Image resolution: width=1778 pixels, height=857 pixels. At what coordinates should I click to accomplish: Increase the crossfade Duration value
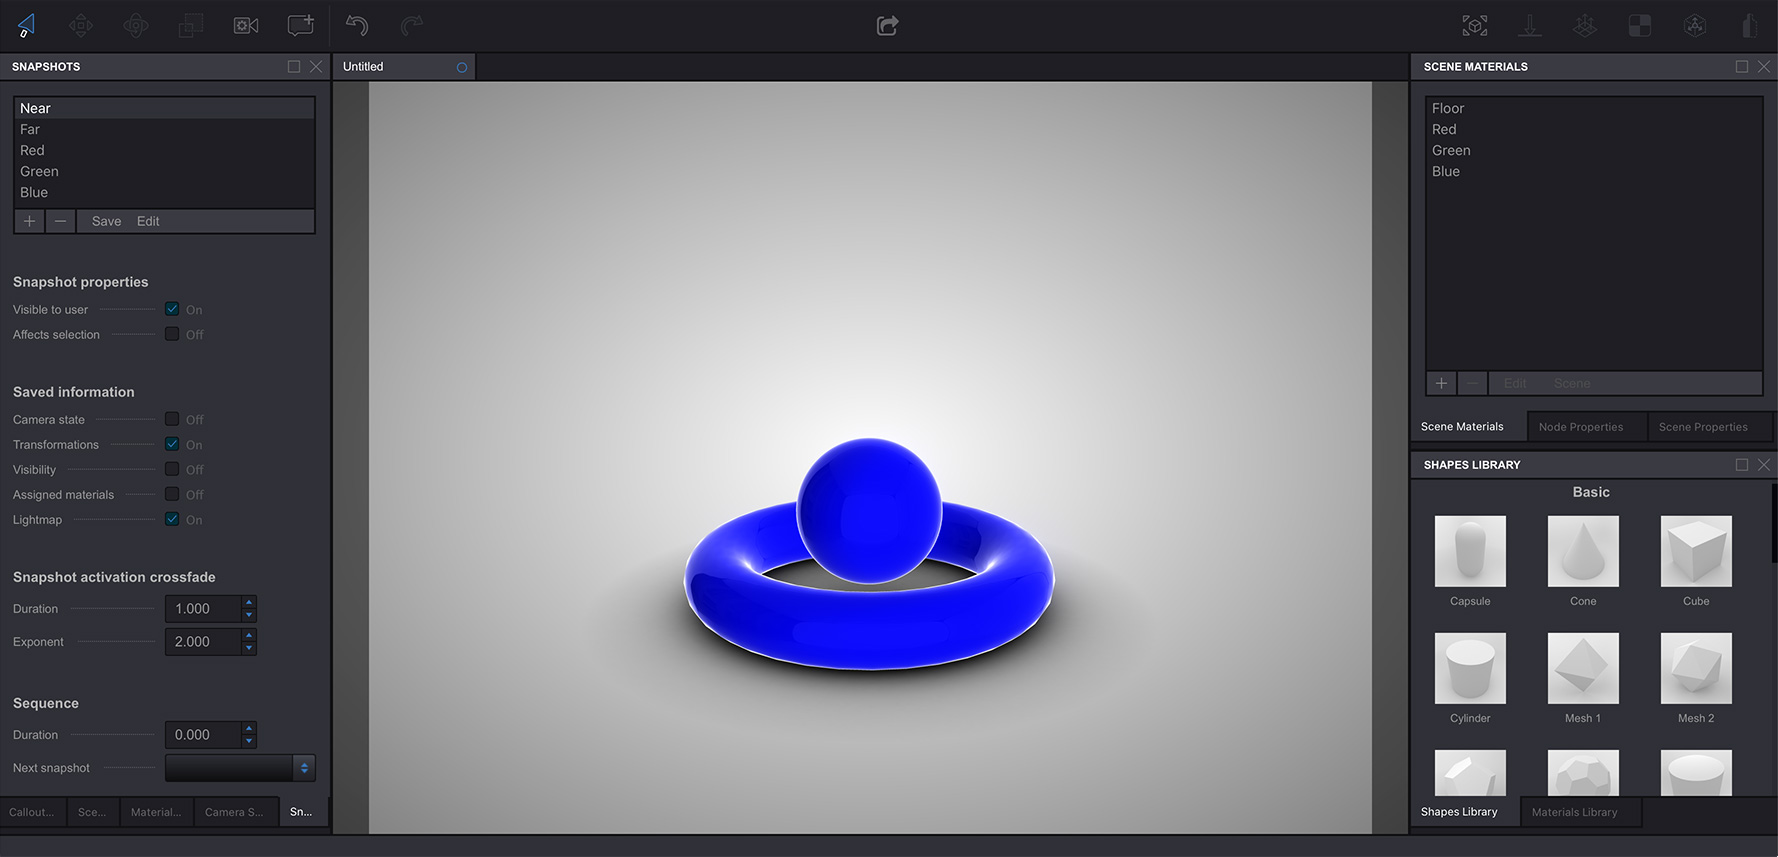click(249, 603)
